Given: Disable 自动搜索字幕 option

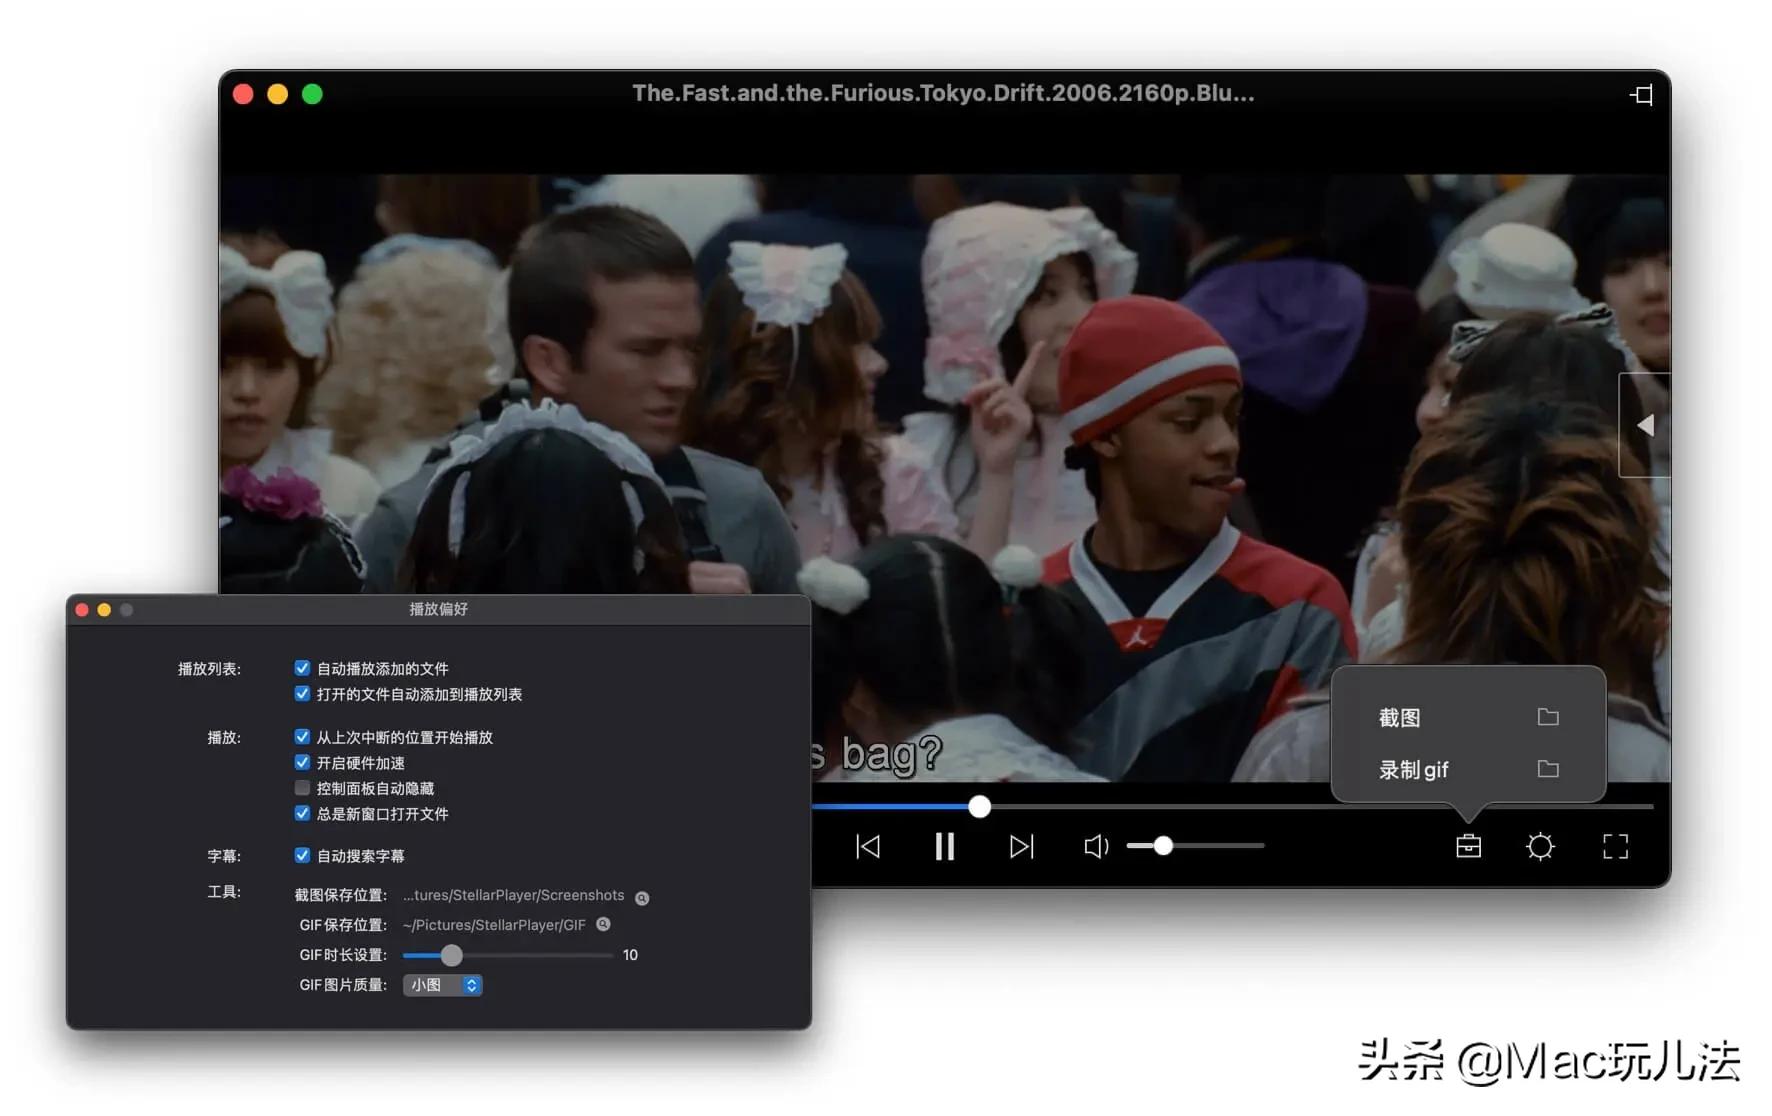Looking at the screenshot, I should point(302,854).
